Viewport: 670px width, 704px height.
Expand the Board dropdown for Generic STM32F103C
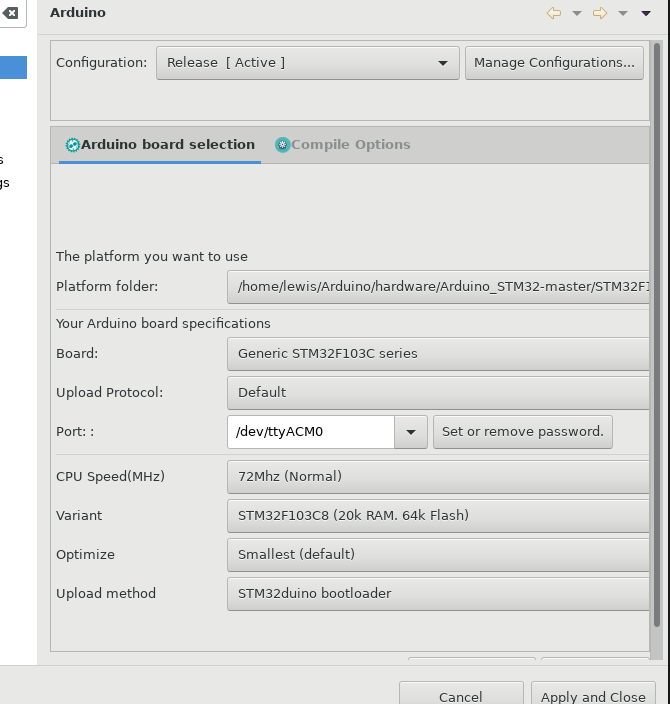click(x=440, y=353)
